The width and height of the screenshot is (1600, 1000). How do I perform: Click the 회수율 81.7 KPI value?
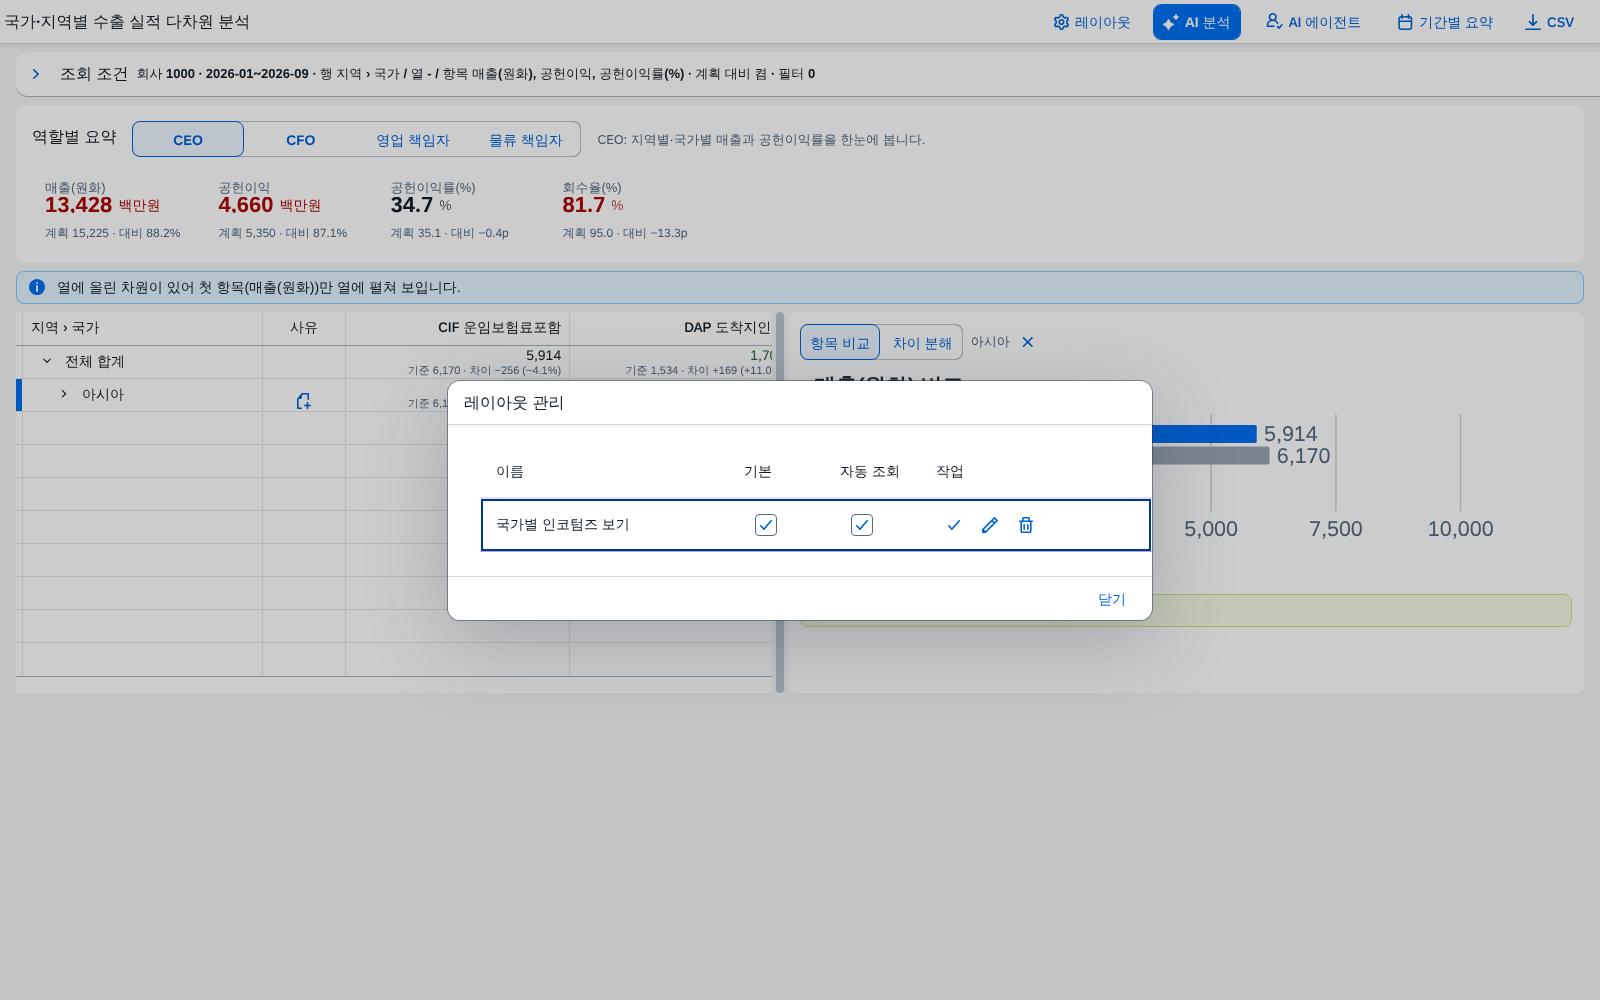tap(584, 205)
